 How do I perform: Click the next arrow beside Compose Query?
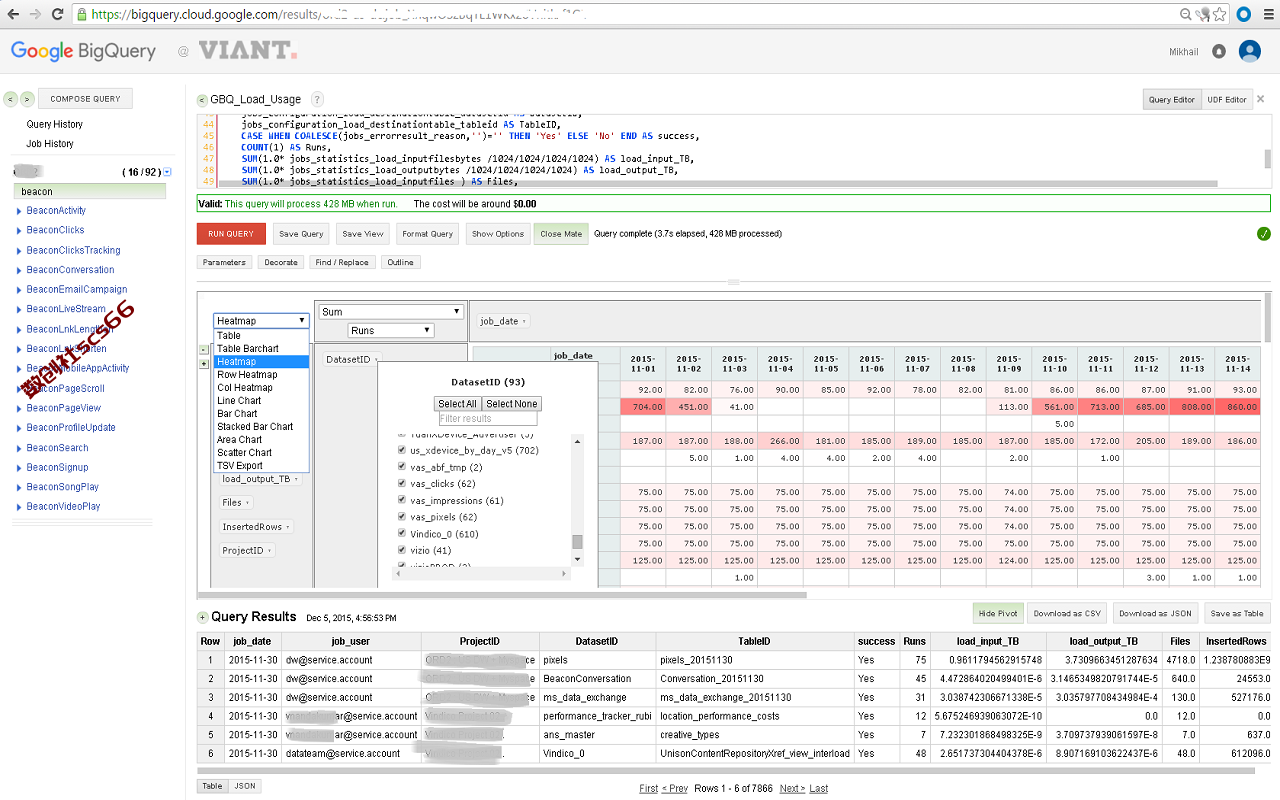[x=27, y=99]
